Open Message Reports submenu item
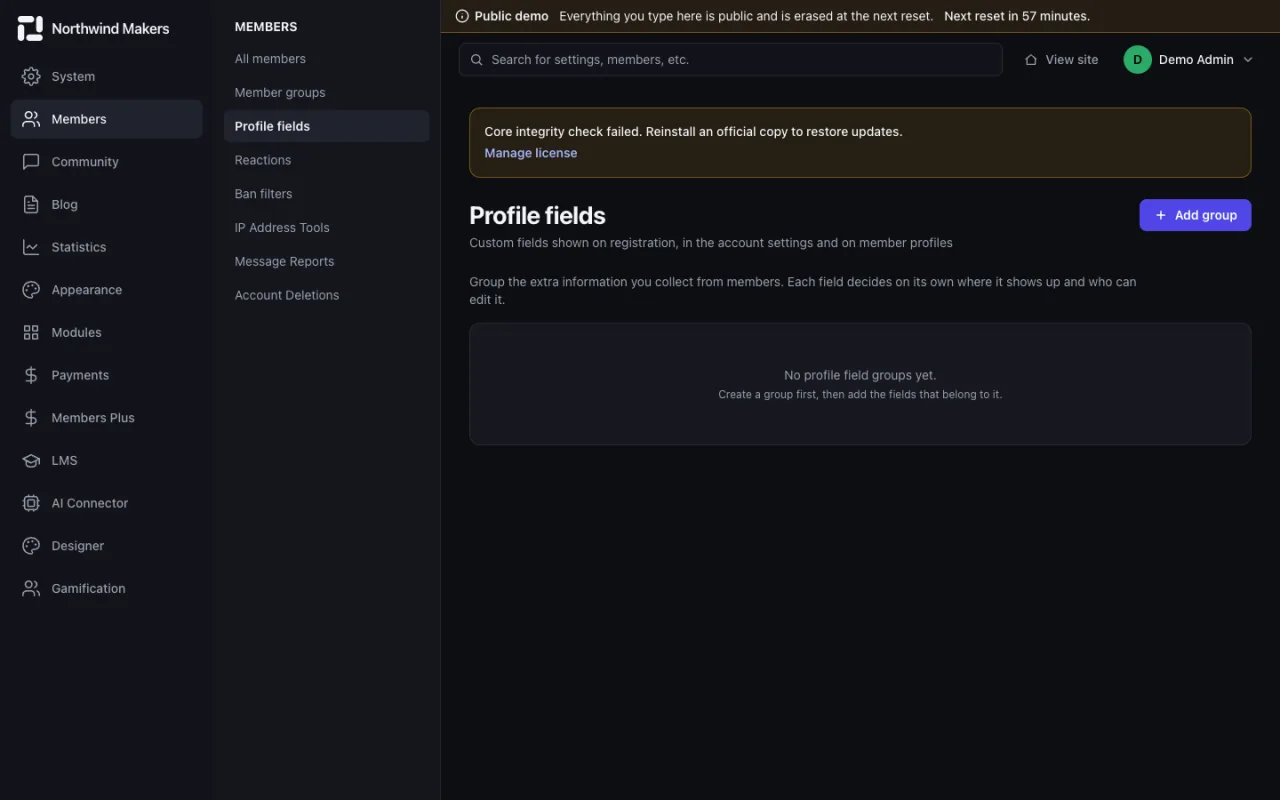1280x800 pixels. (x=327, y=261)
